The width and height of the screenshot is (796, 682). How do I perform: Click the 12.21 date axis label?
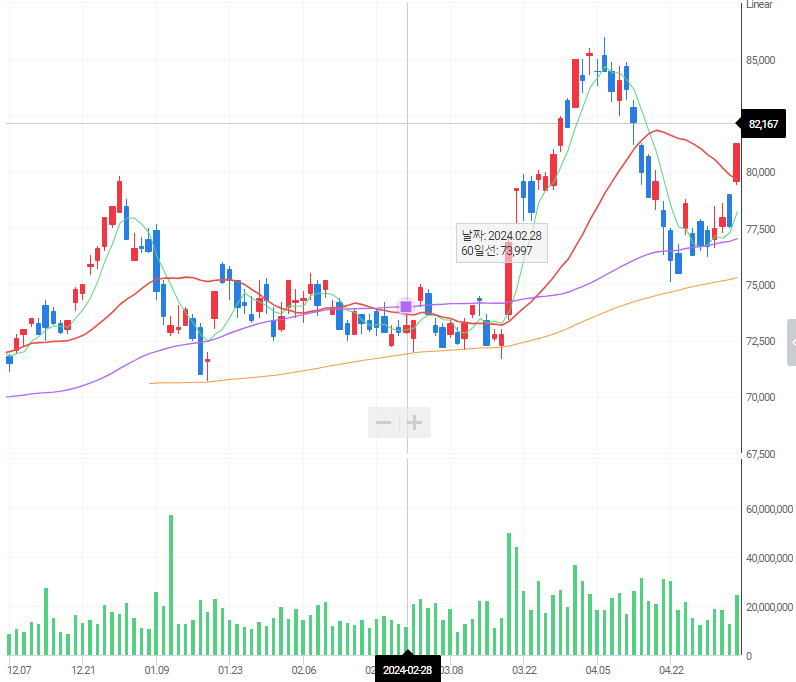[83, 670]
